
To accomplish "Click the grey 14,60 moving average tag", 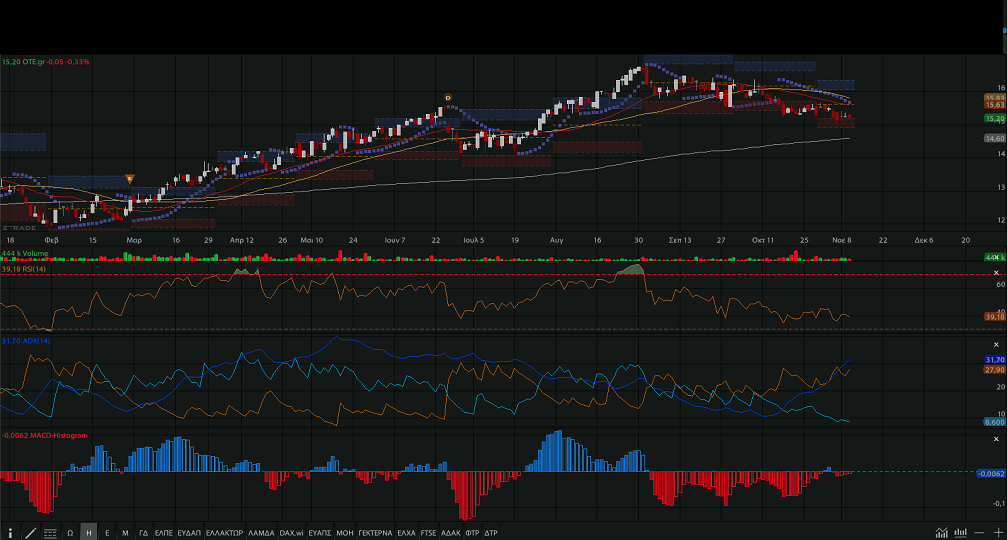I will (x=995, y=138).
